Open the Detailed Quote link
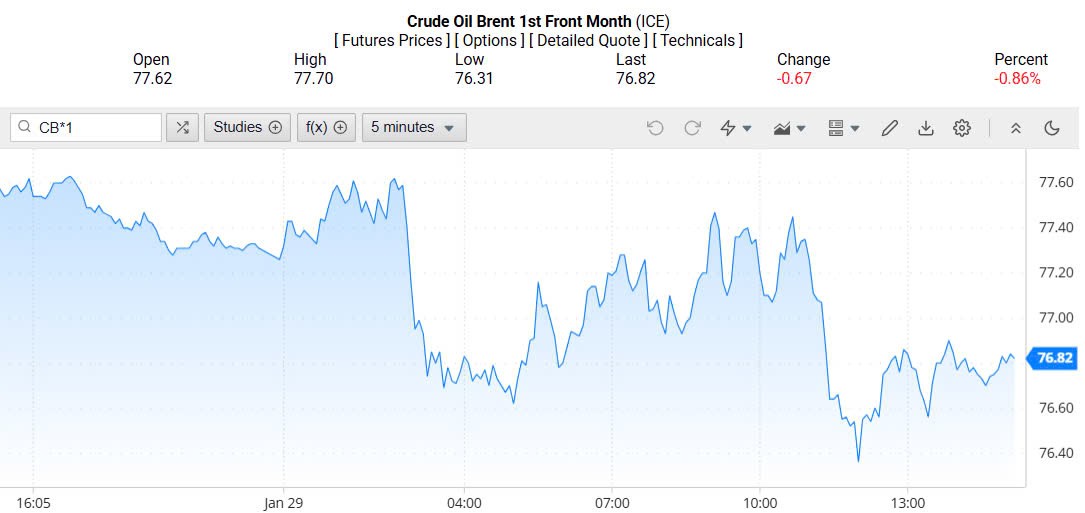Screen dimensions: 1085x513 tap(587, 40)
